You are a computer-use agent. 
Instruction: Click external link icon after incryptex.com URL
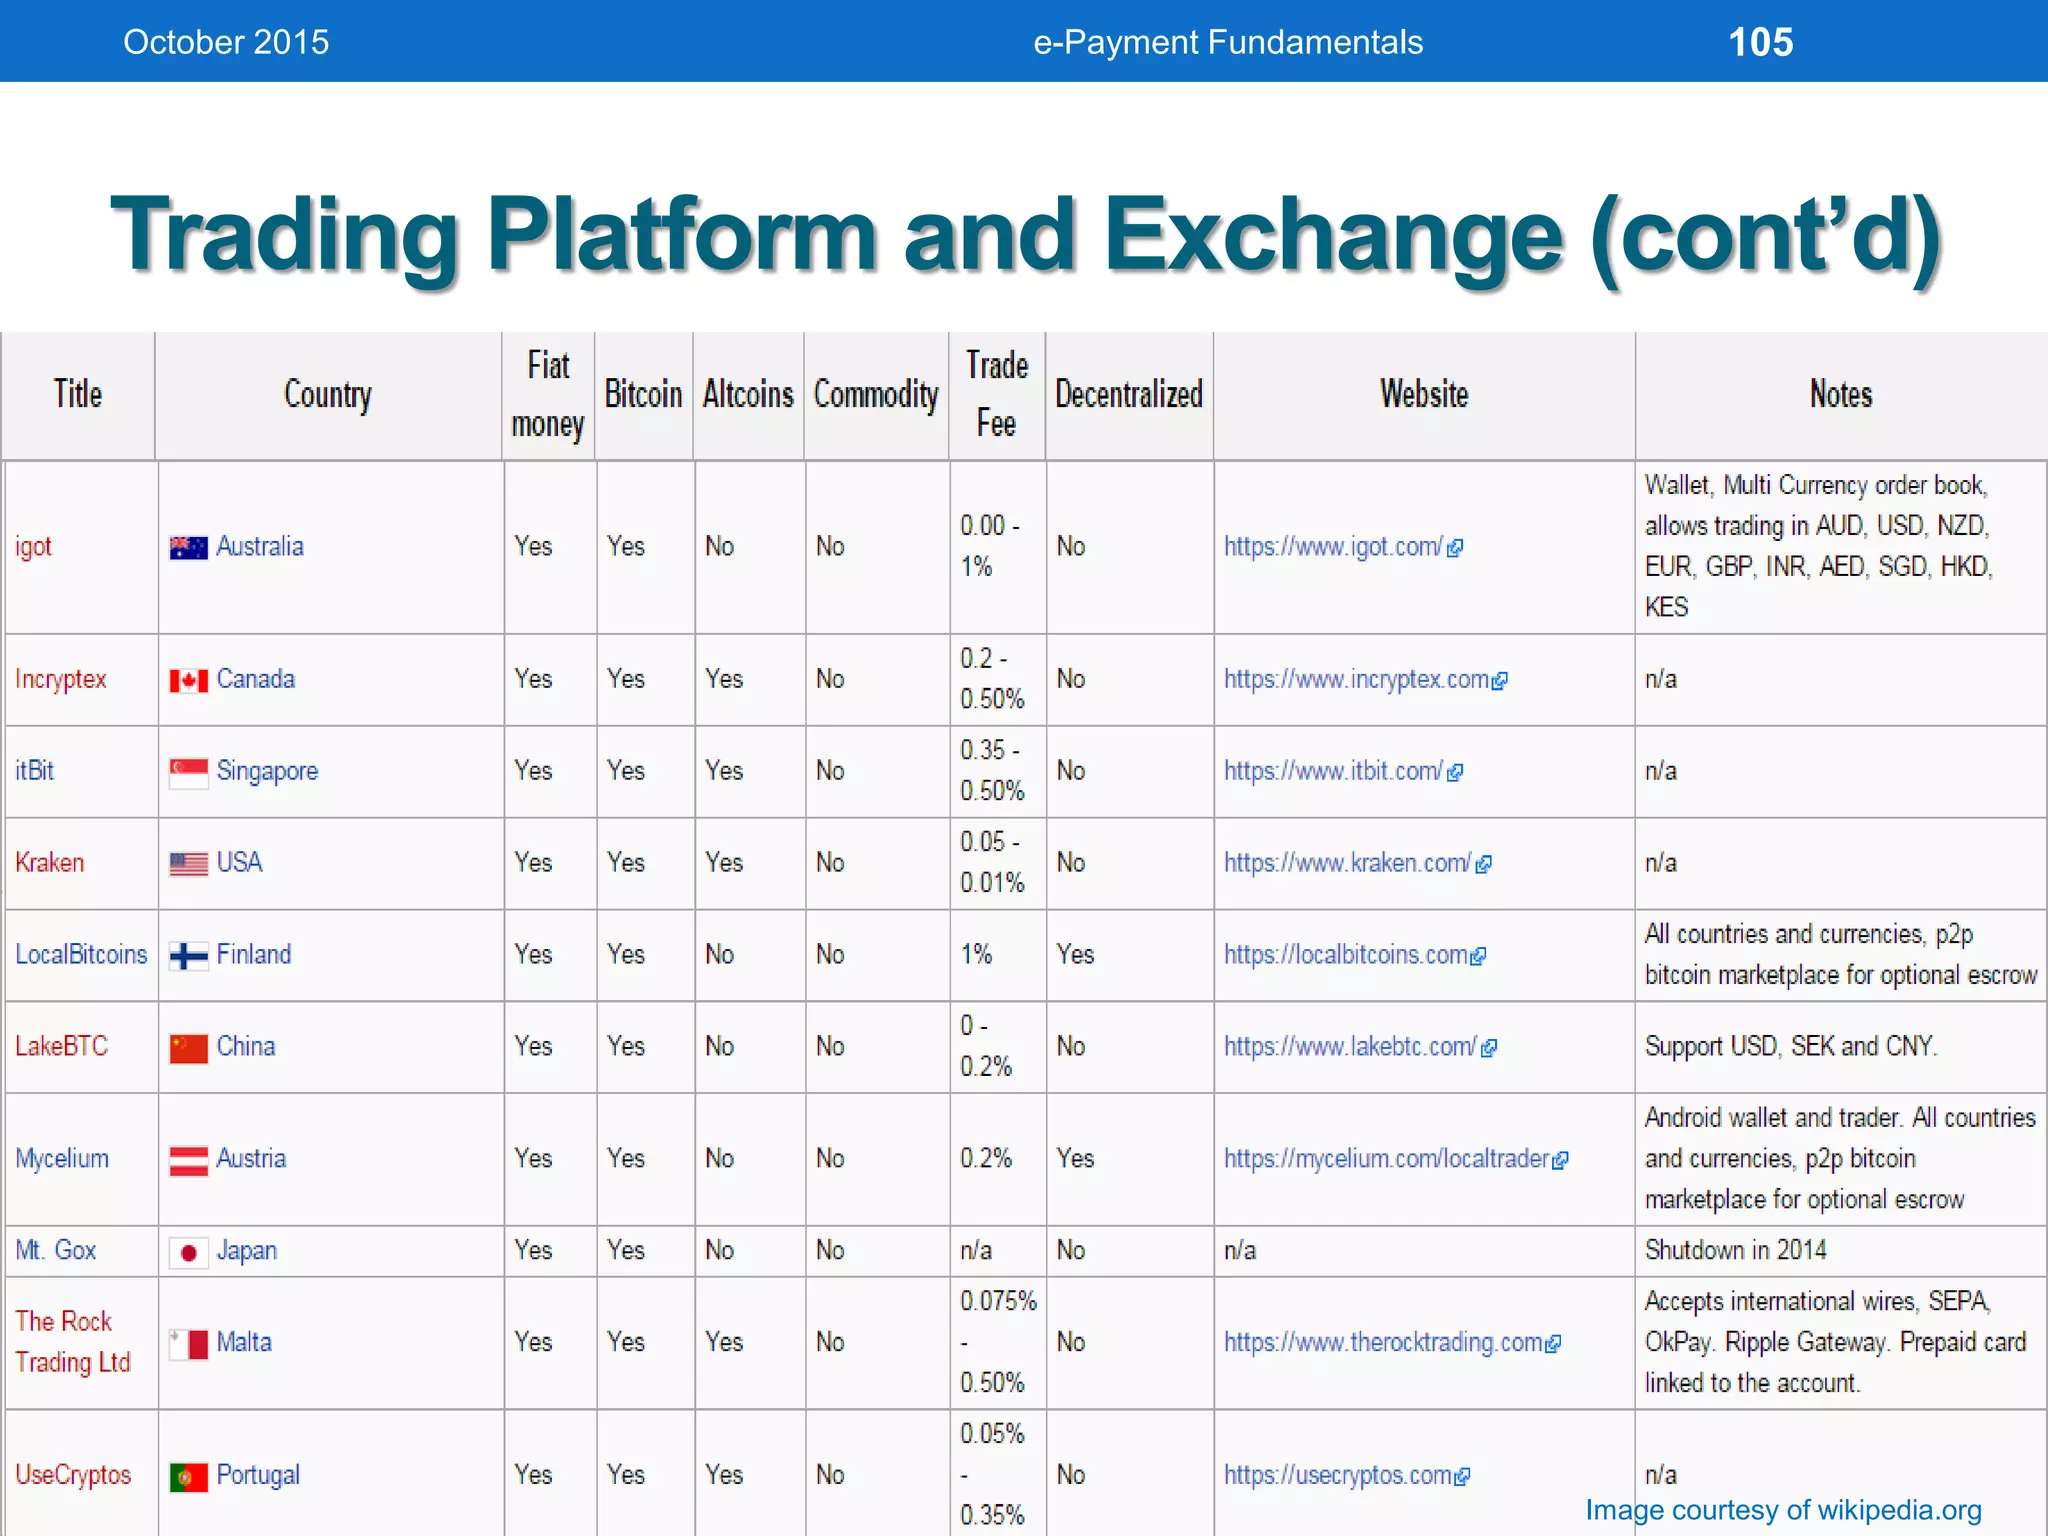[1499, 681]
